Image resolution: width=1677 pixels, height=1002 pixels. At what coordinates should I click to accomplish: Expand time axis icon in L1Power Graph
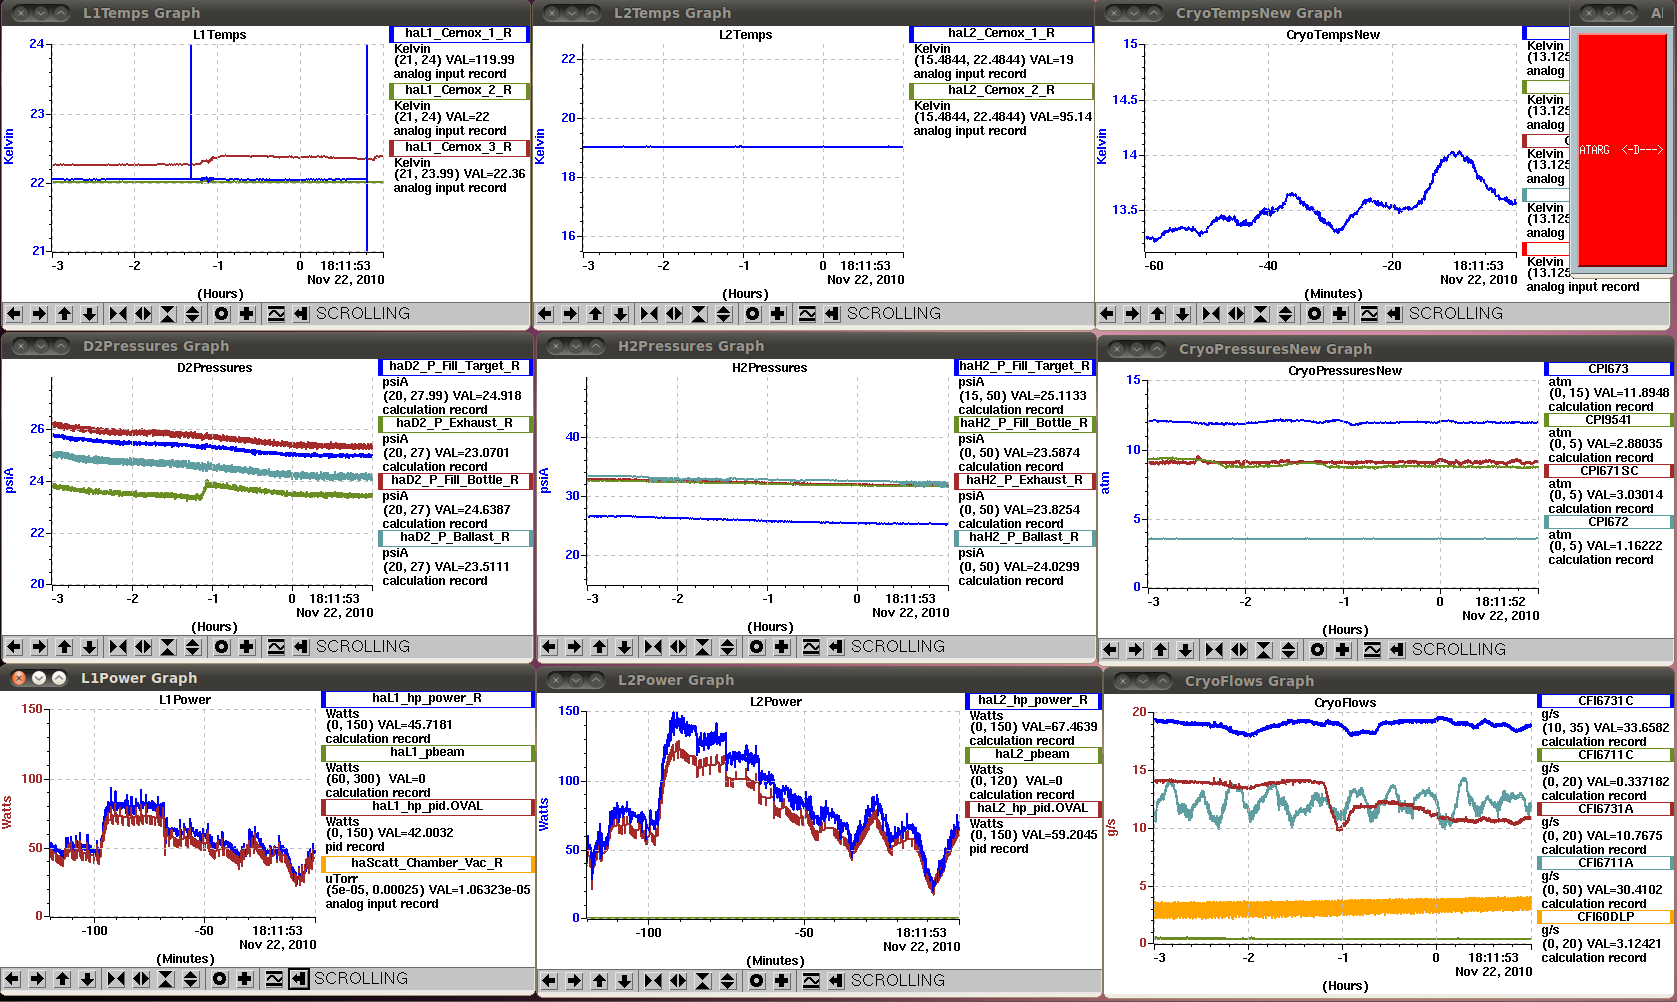pyautogui.click(x=141, y=979)
